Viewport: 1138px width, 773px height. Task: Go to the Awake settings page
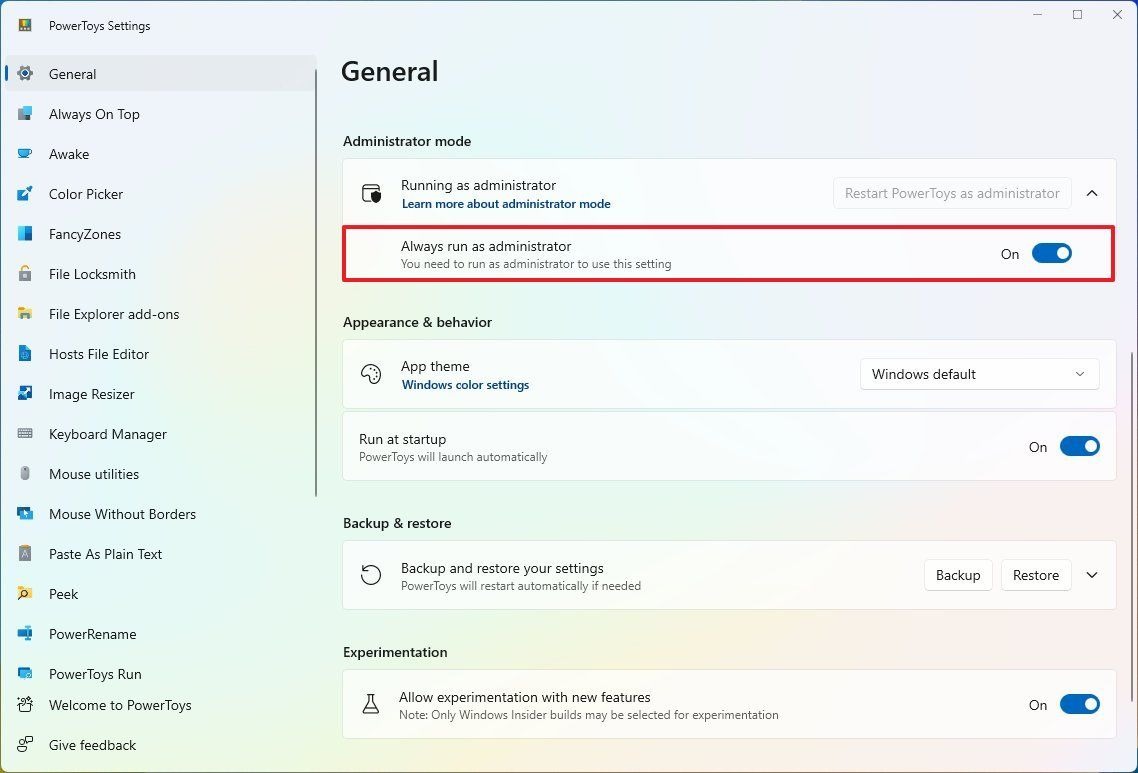160,153
